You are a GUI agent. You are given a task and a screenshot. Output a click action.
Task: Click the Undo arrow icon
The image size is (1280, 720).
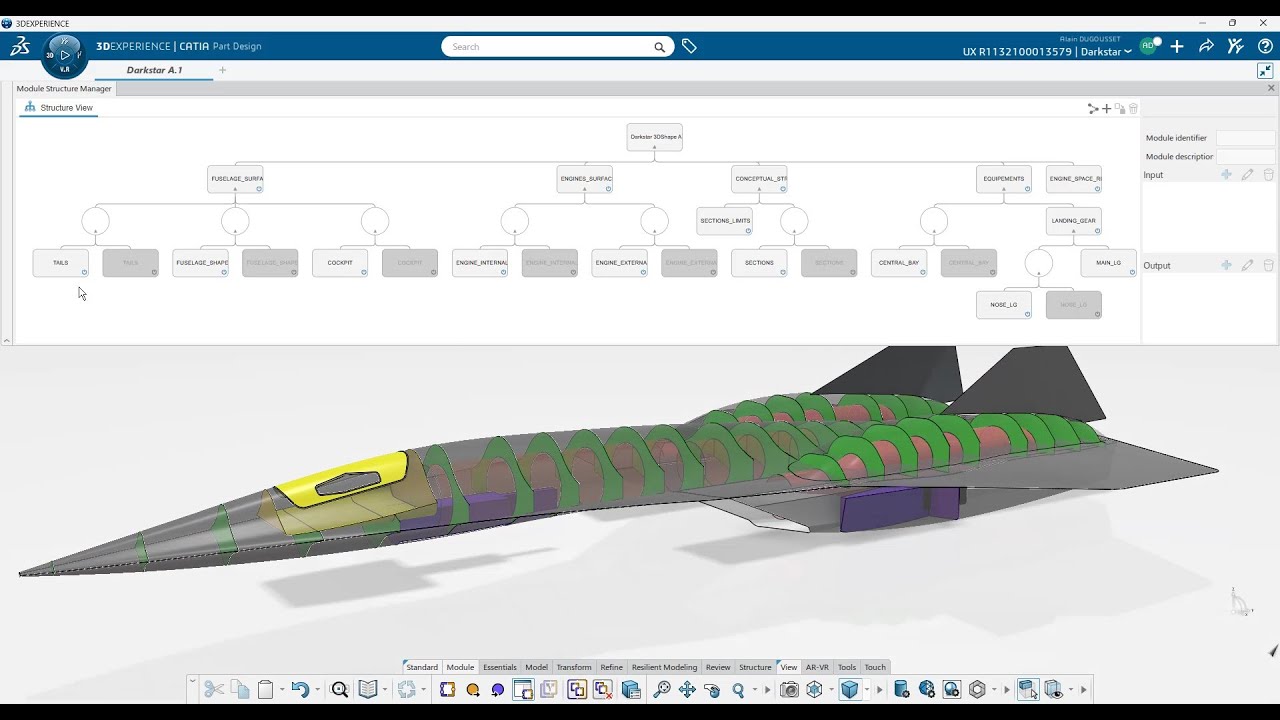click(300, 689)
